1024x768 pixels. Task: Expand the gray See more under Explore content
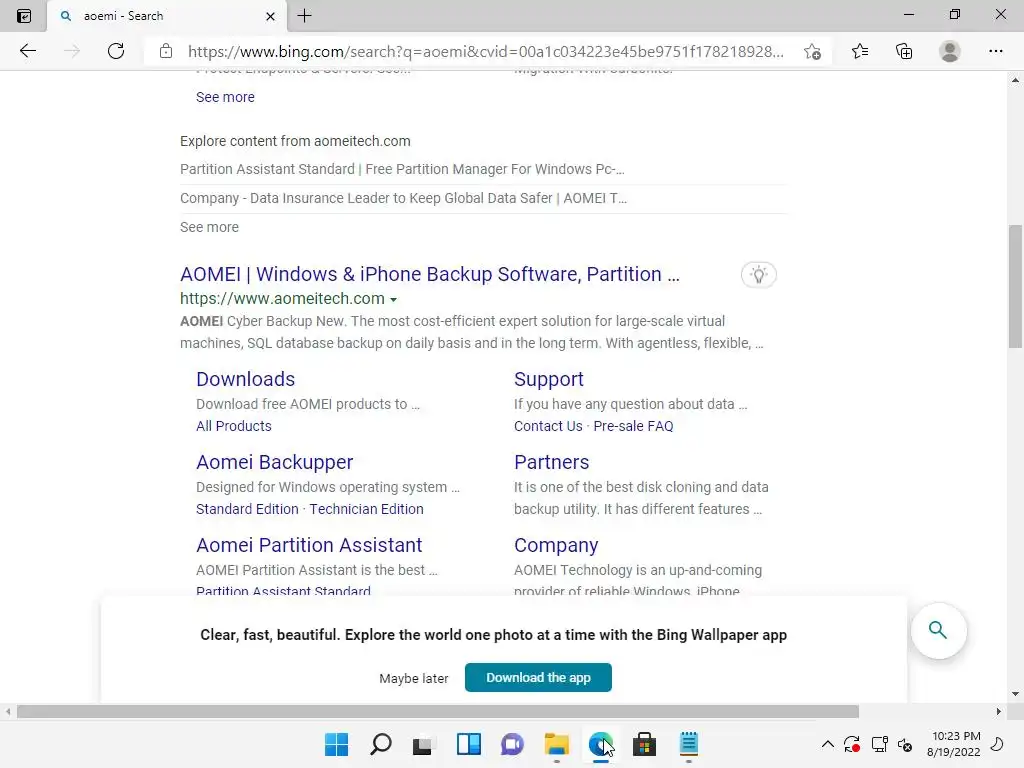pos(209,227)
